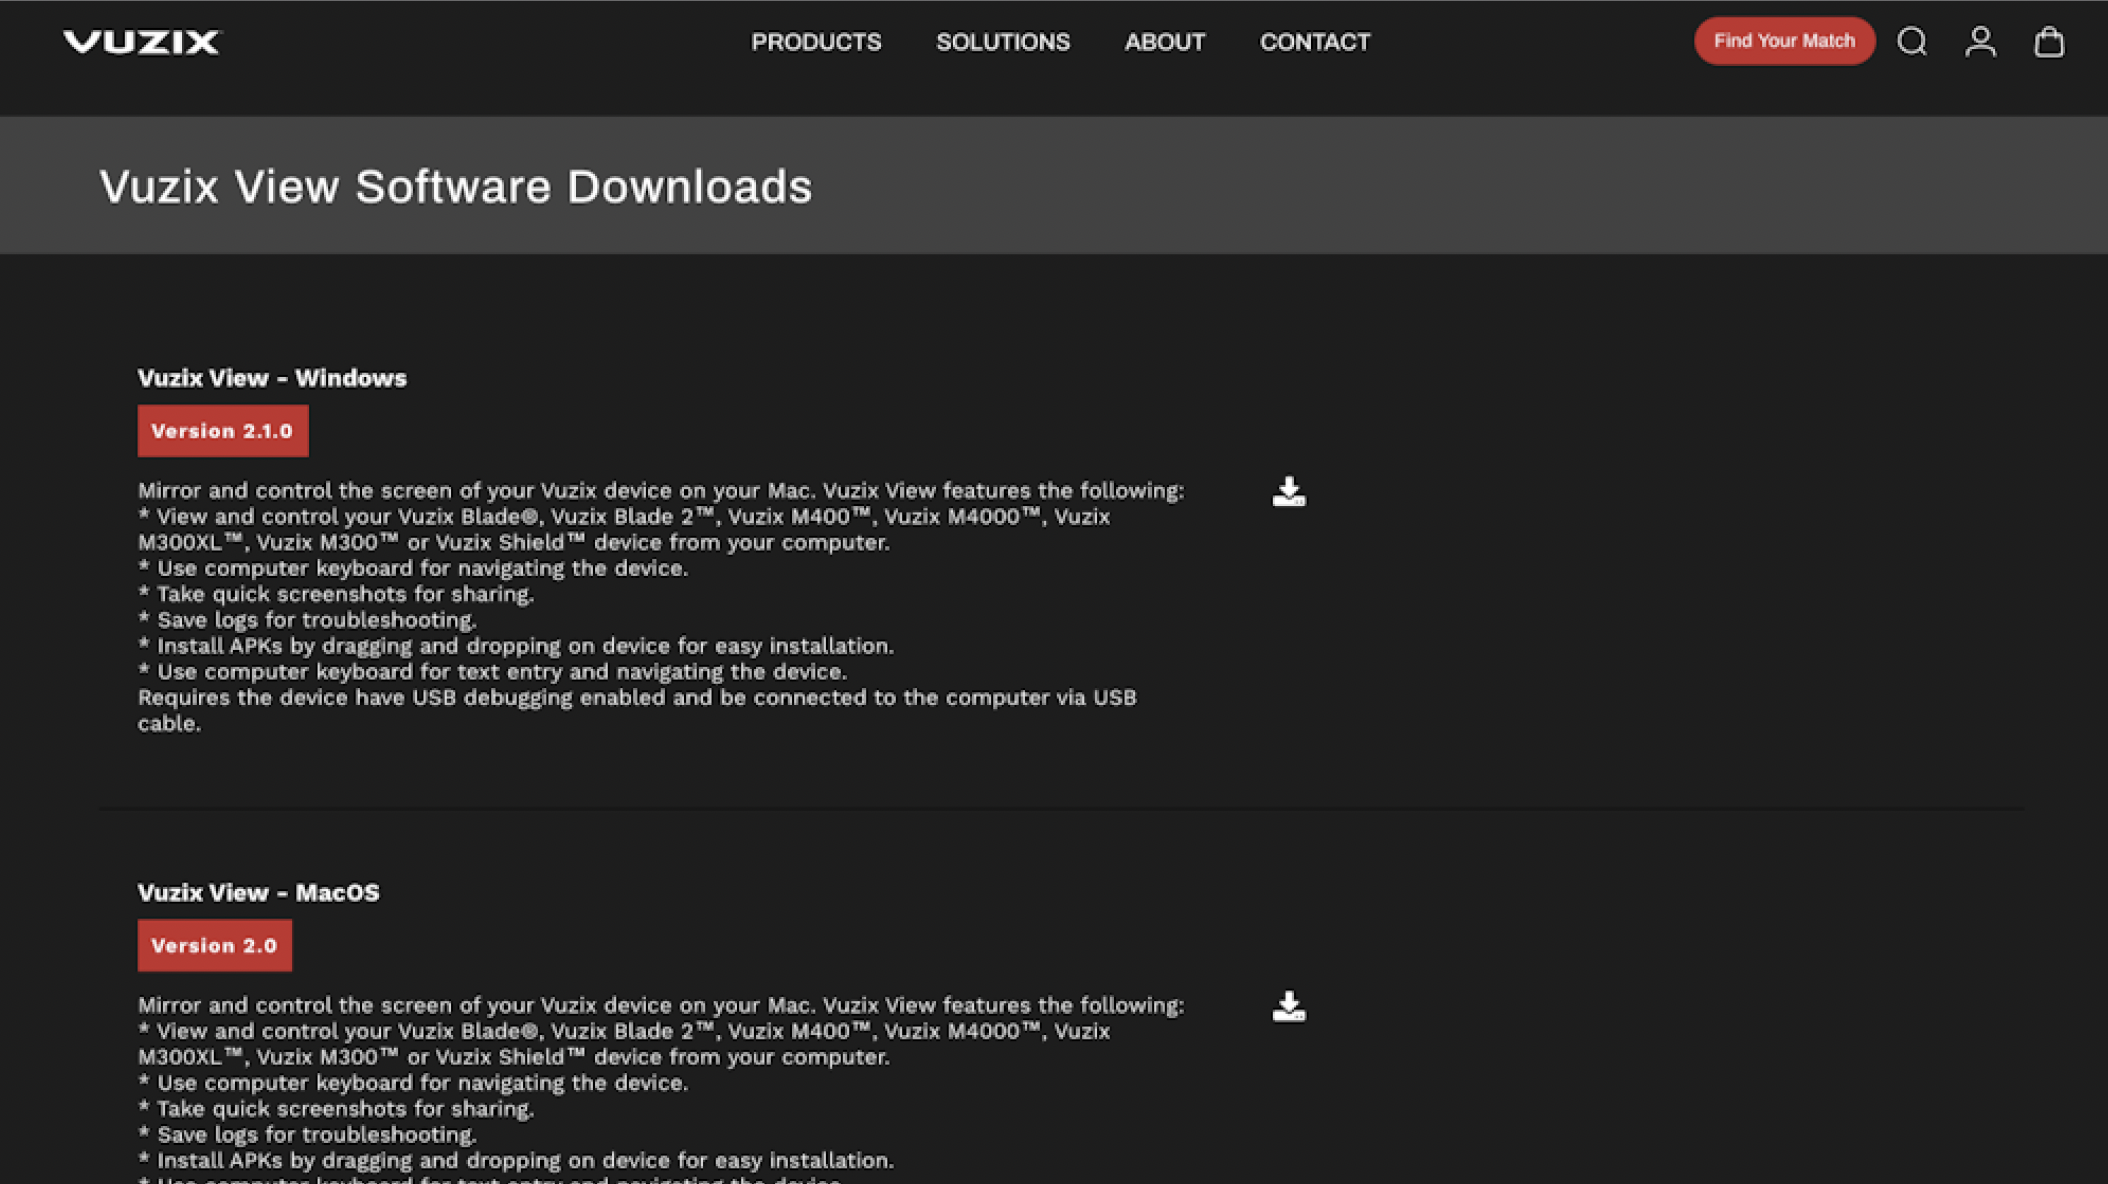2108x1184 pixels.
Task: Open the search icon in header
Action: tap(1912, 42)
